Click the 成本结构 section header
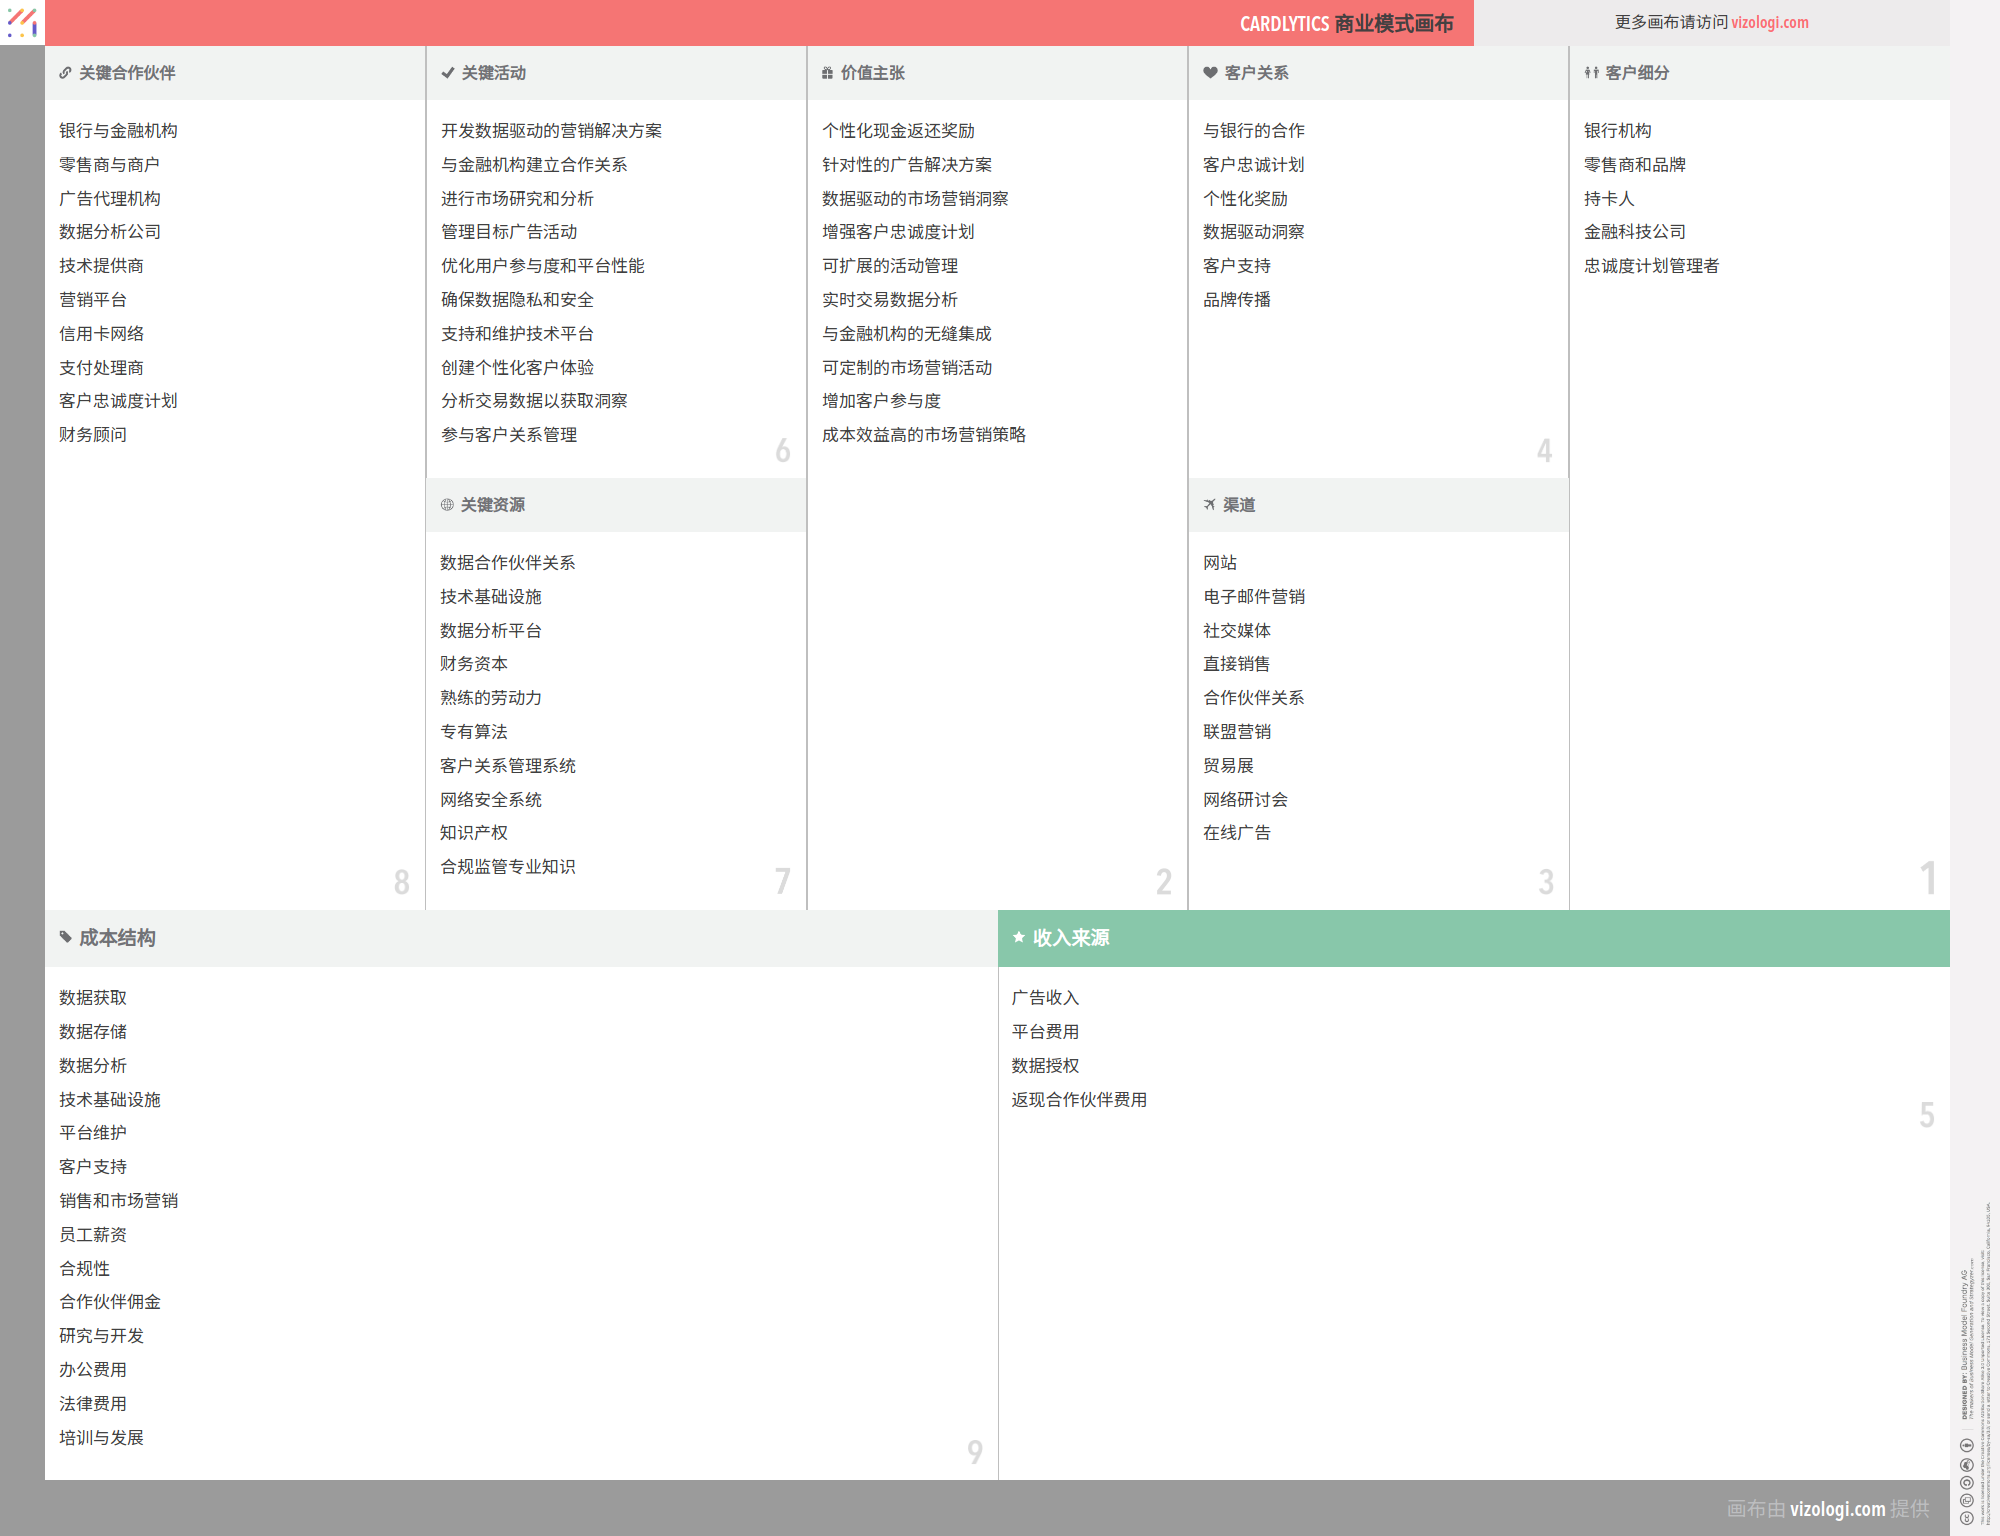 116,938
